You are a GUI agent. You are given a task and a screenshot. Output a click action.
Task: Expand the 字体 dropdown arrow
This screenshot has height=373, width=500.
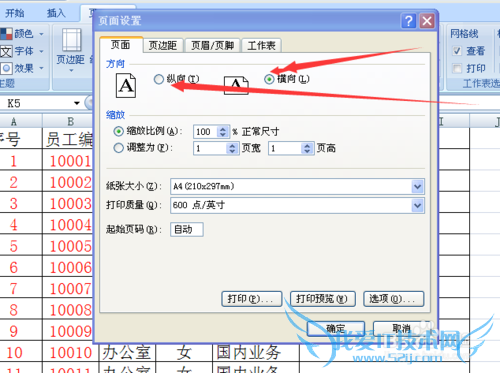pos(41,51)
